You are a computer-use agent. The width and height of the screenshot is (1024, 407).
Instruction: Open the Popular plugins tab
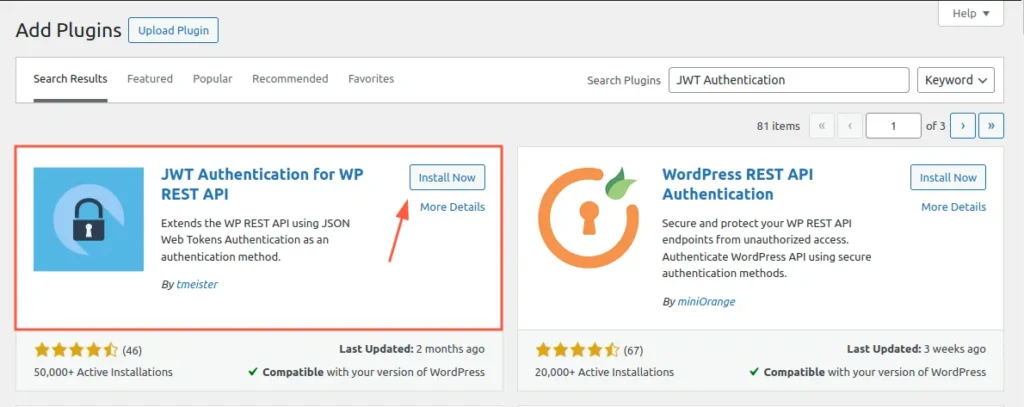tap(212, 79)
